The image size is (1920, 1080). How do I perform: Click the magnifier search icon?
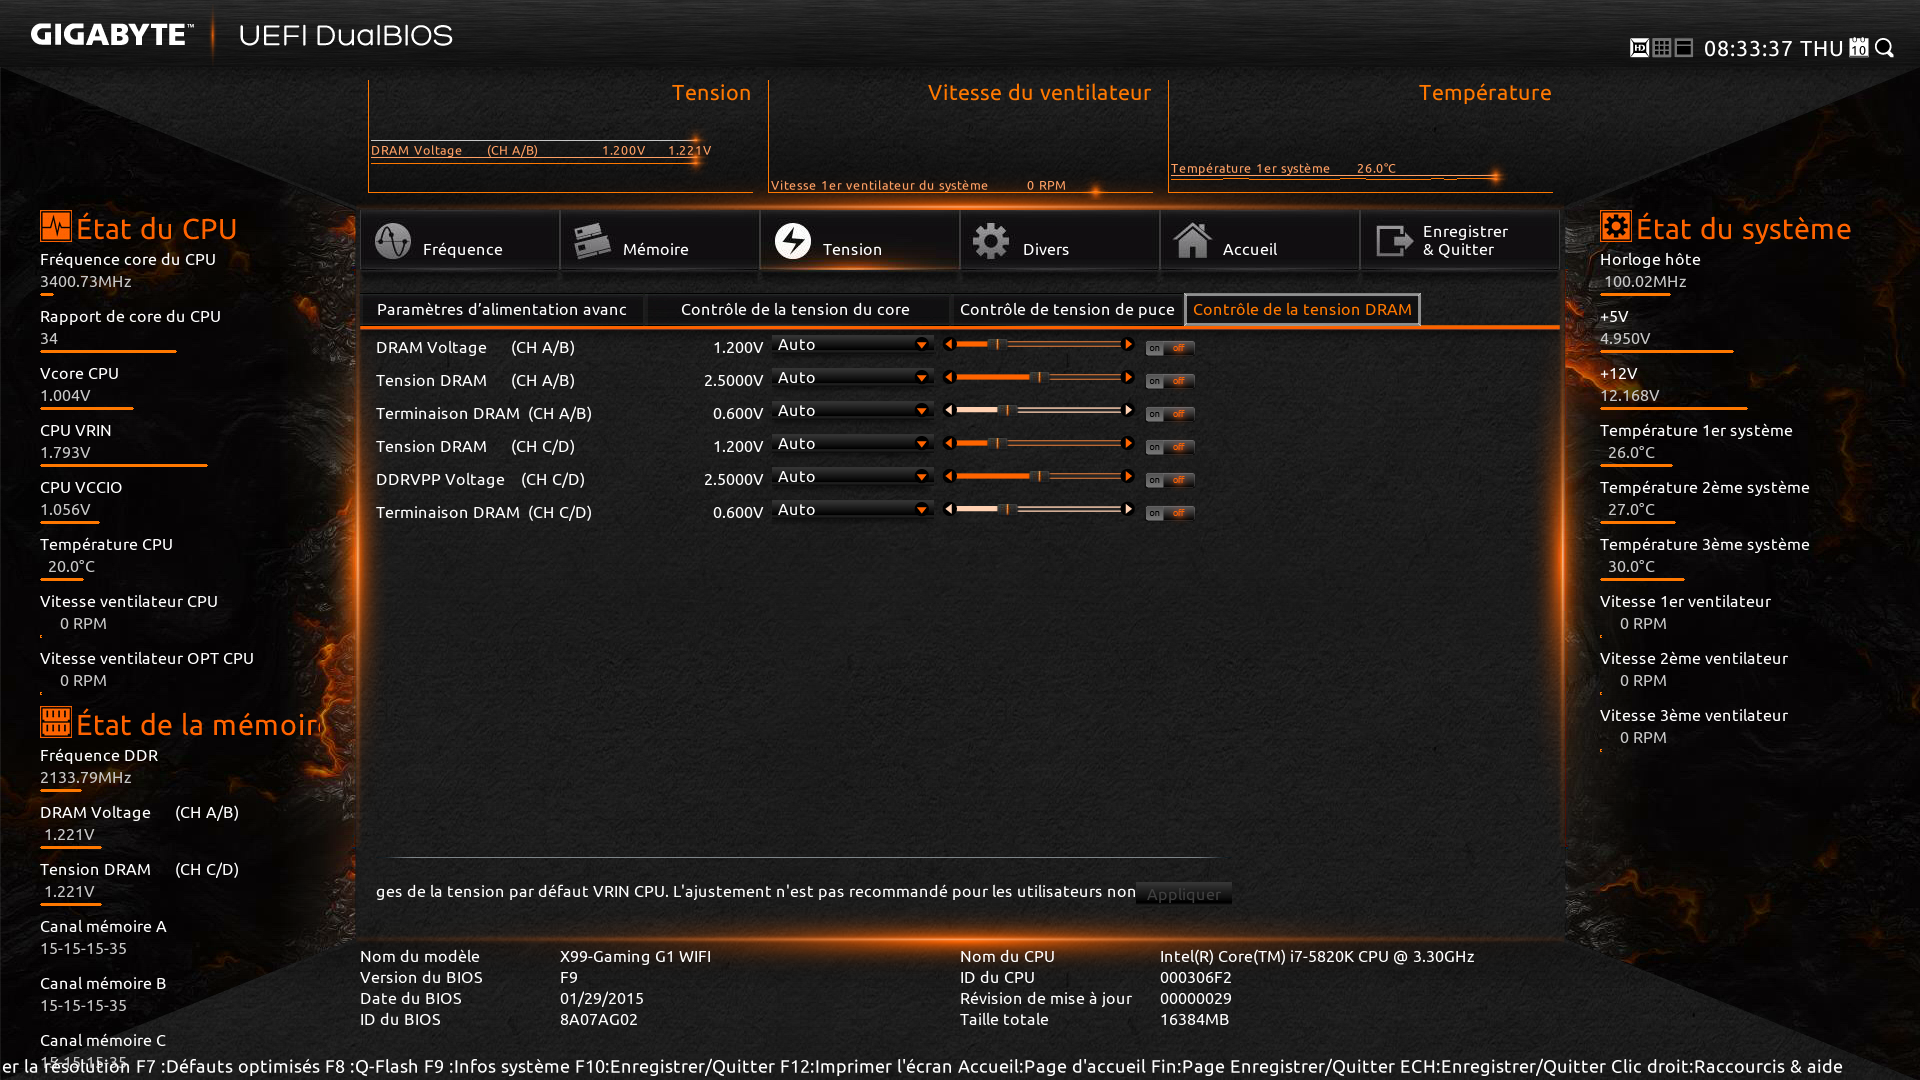1885,48
